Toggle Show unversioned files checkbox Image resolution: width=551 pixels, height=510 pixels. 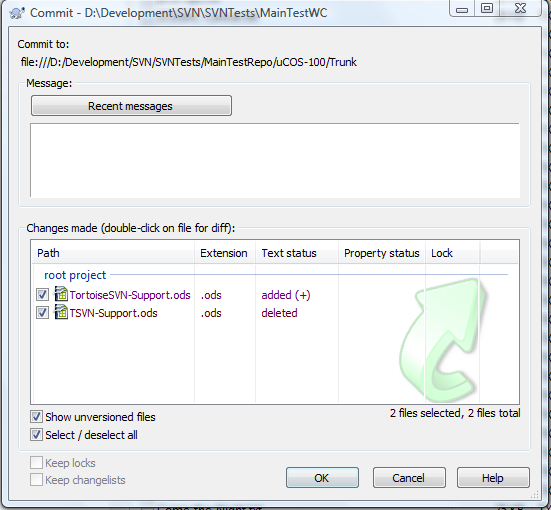[x=36, y=417]
